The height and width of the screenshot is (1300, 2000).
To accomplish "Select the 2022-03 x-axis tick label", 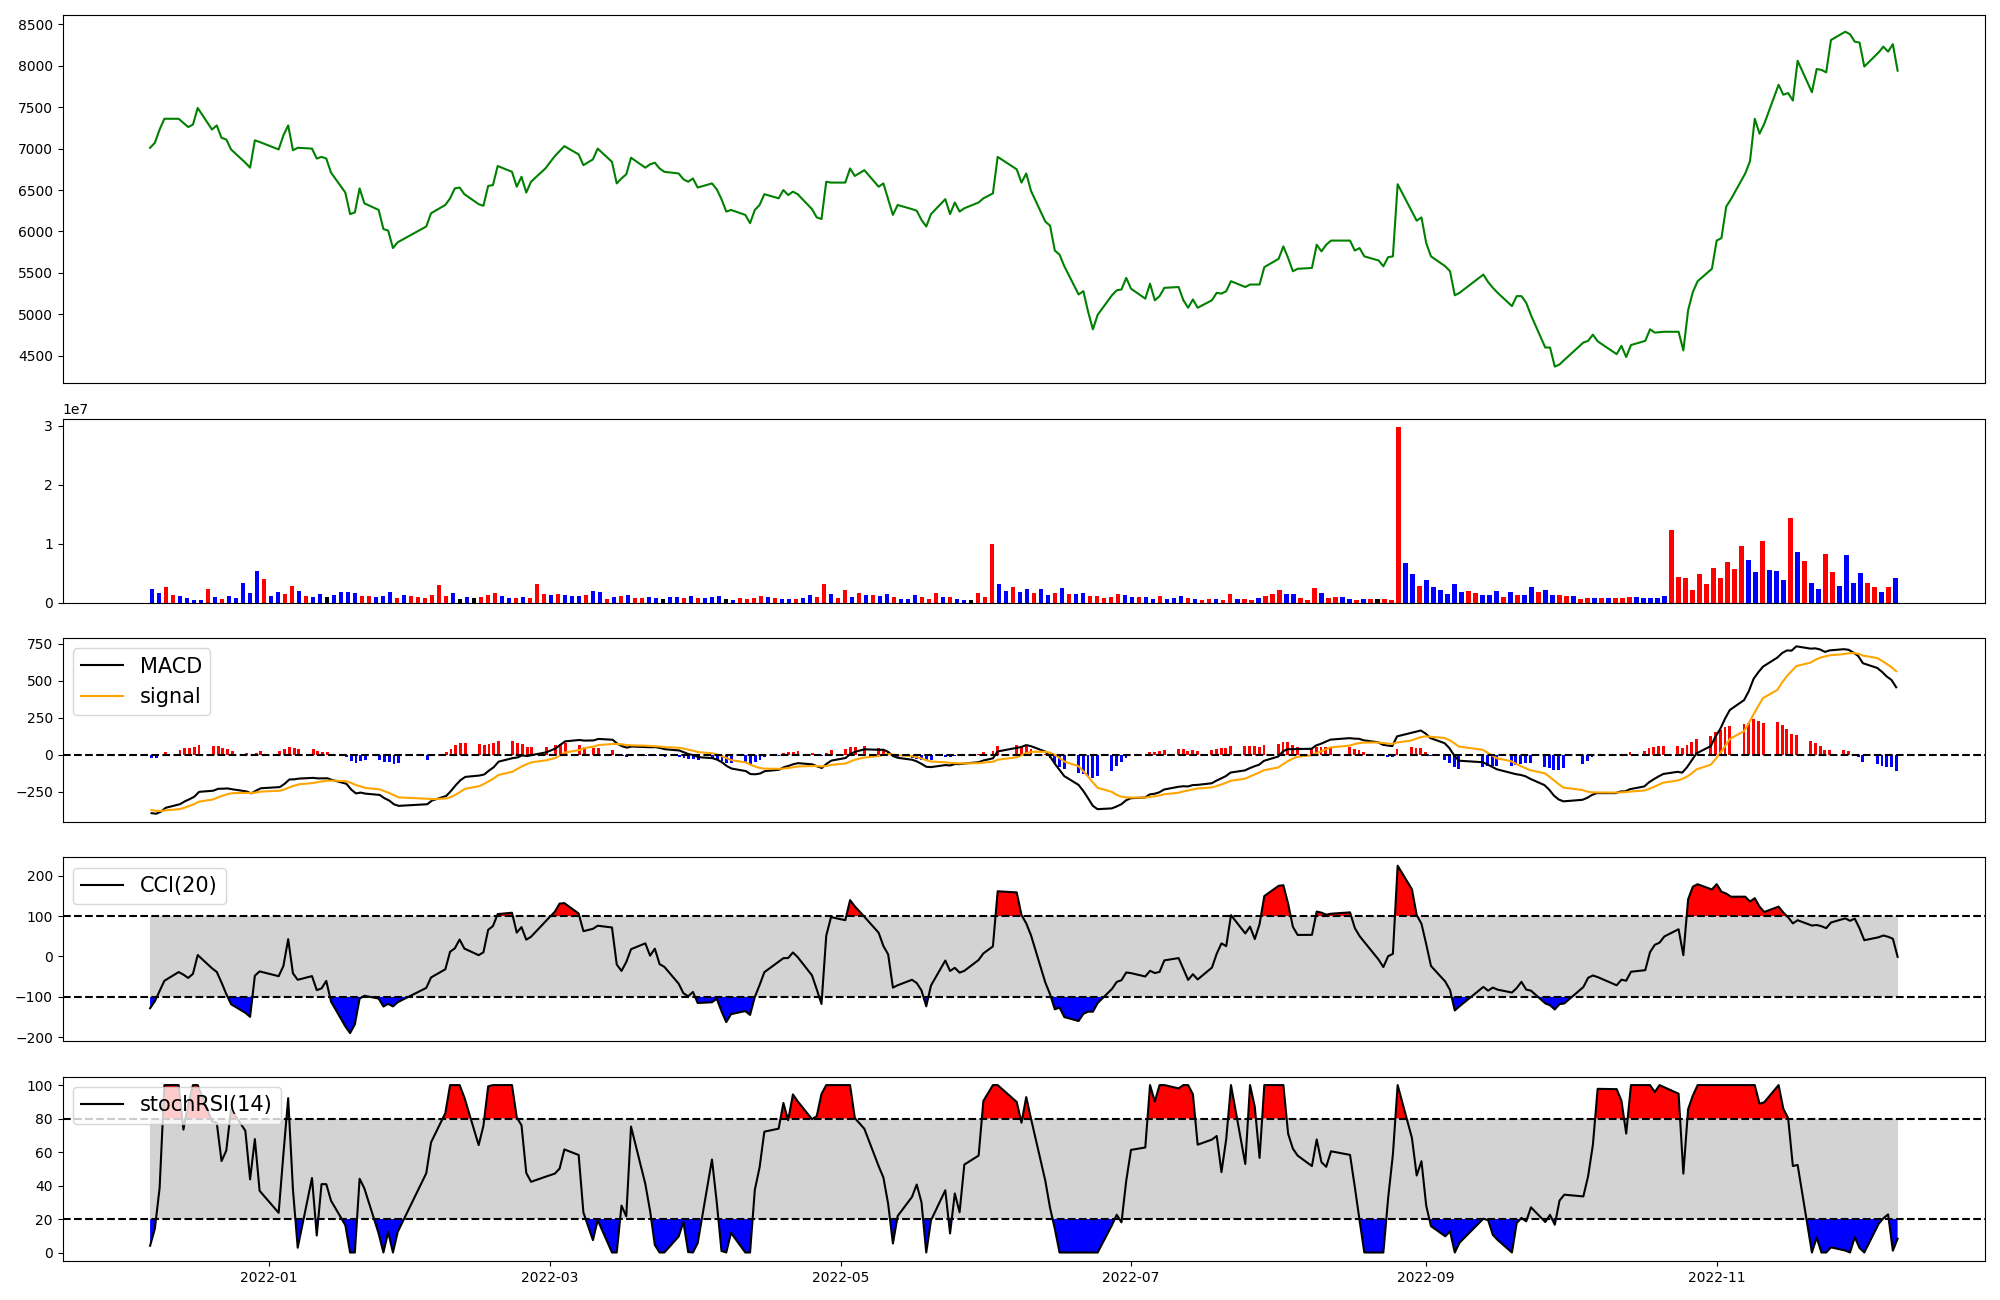I will [550, 1277].
